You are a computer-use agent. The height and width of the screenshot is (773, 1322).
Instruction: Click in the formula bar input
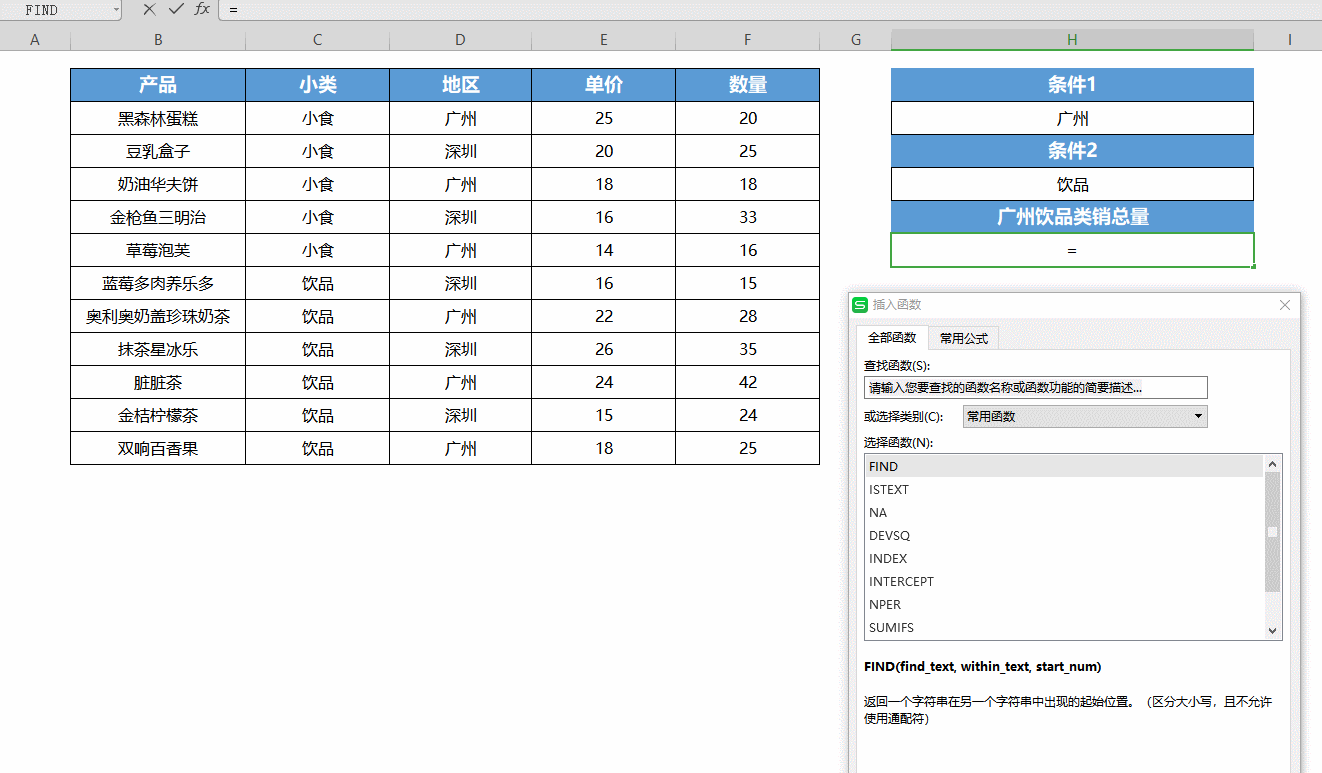tap(770, 9)
